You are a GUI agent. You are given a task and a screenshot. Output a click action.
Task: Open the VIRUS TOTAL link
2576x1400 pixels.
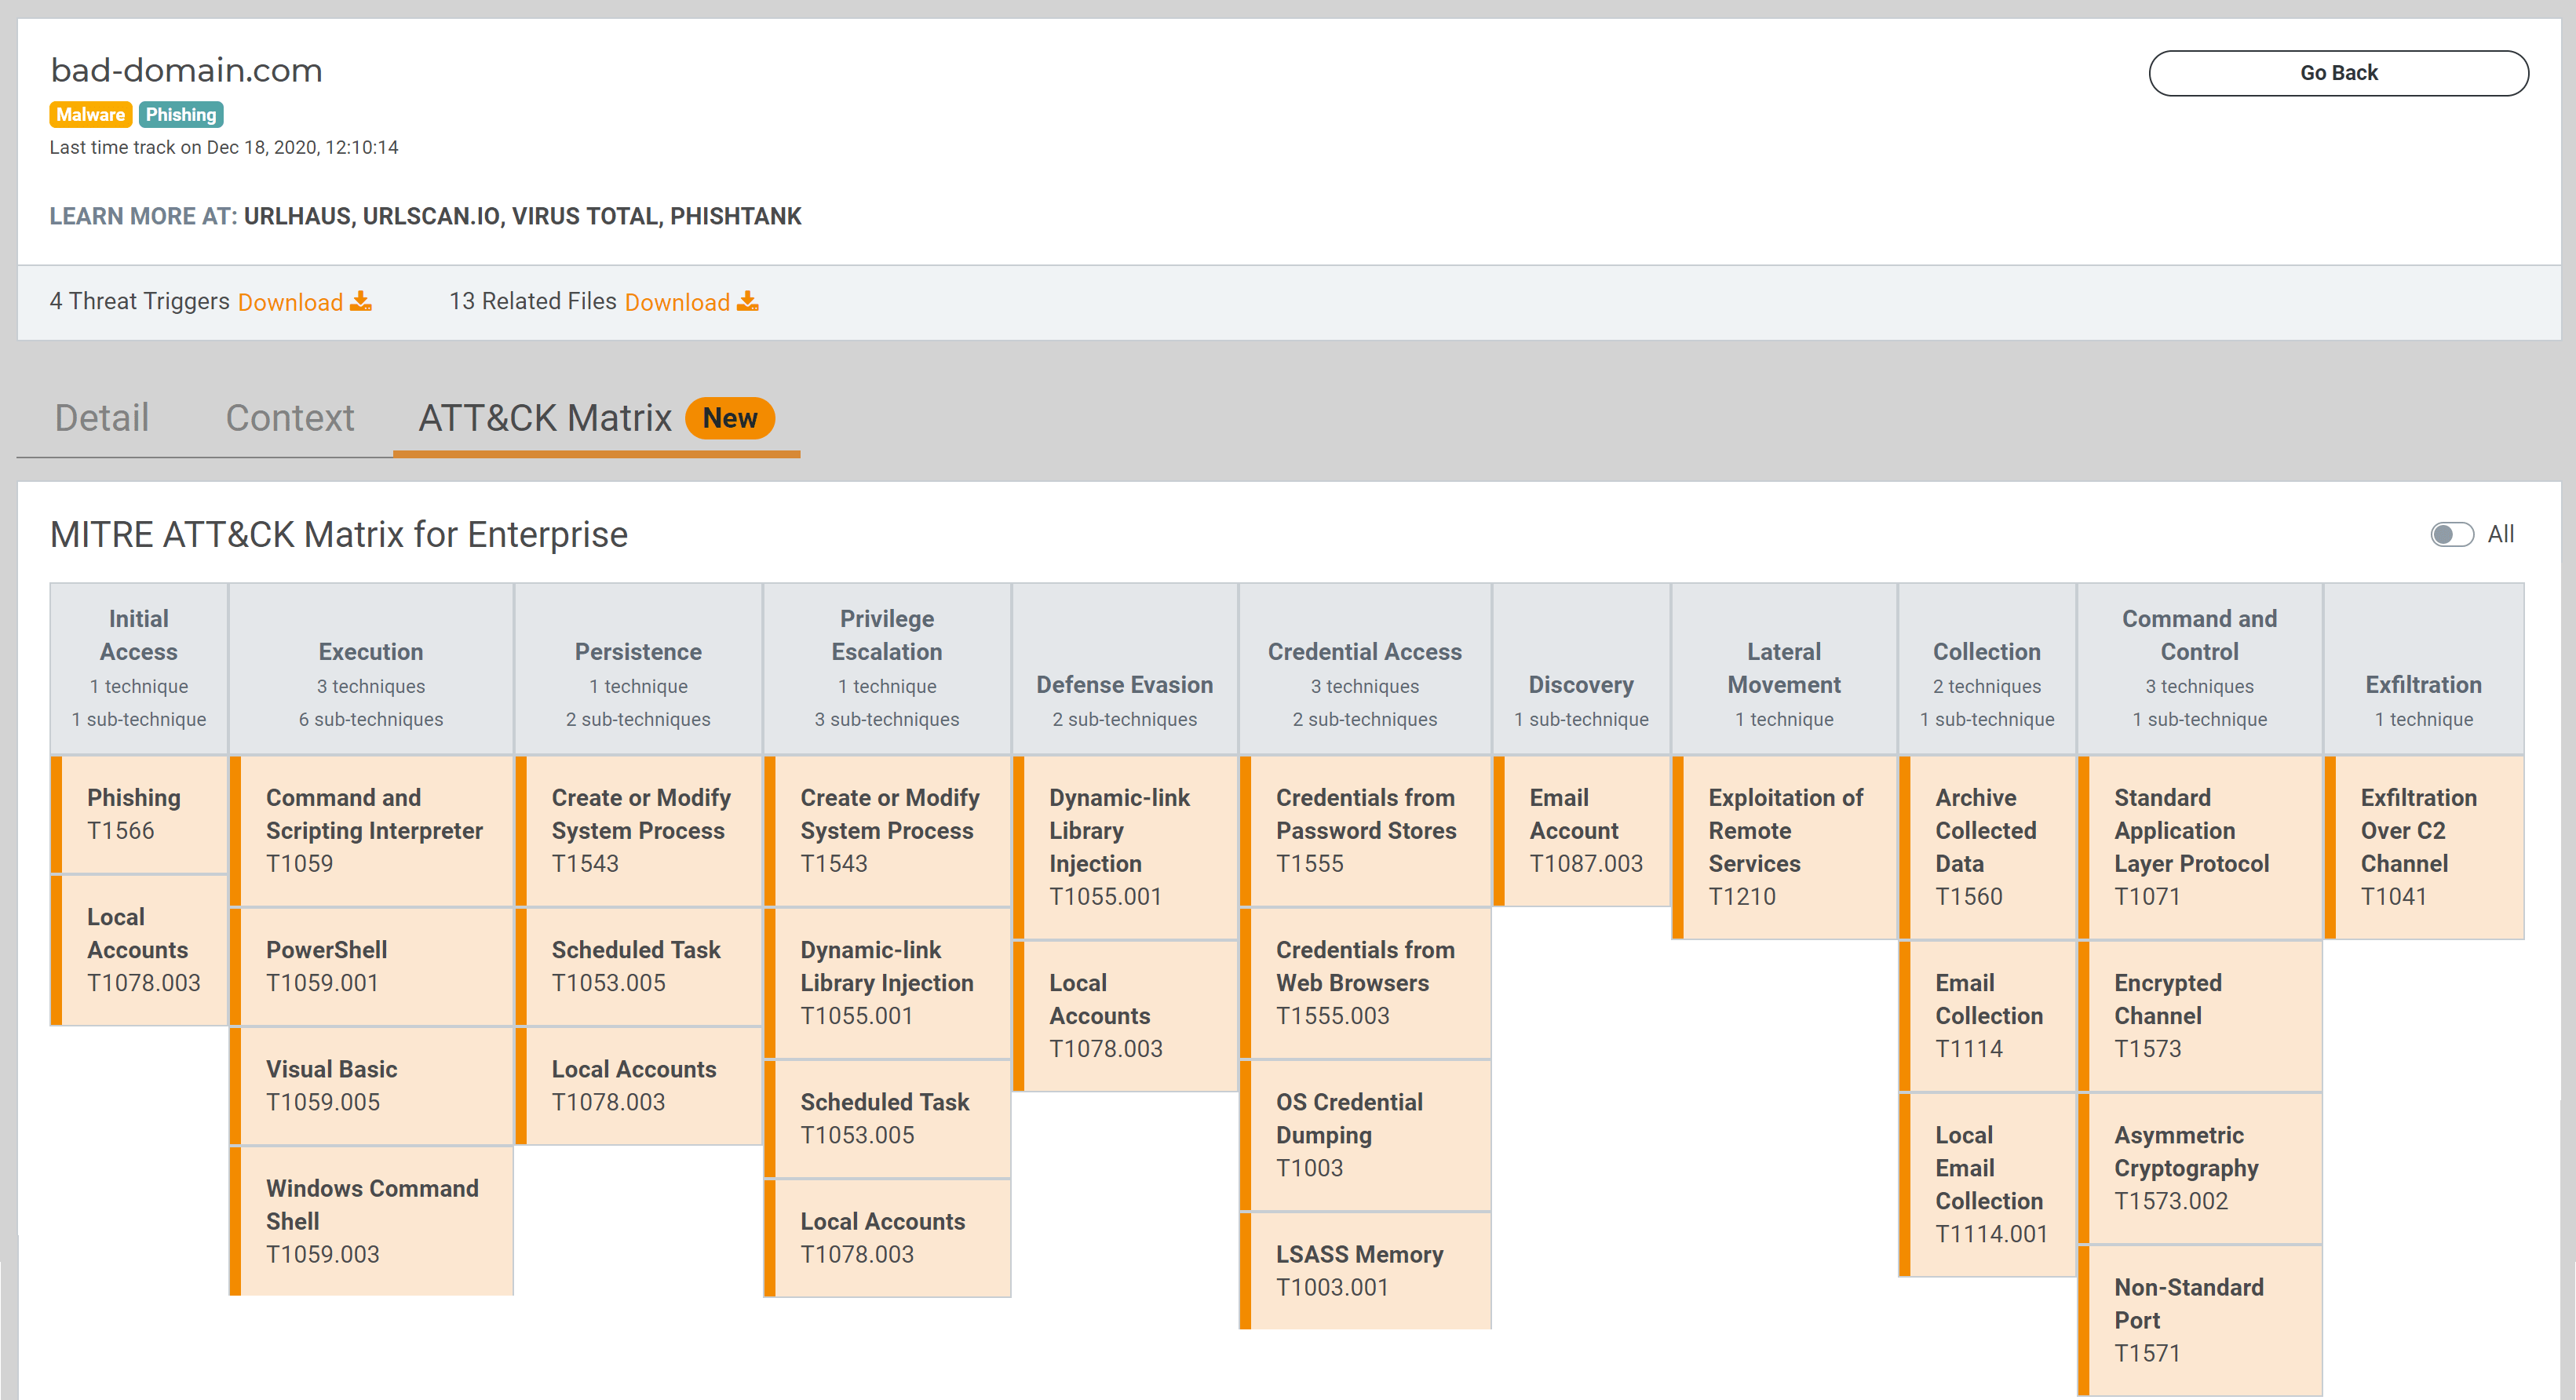pos(585,216)
